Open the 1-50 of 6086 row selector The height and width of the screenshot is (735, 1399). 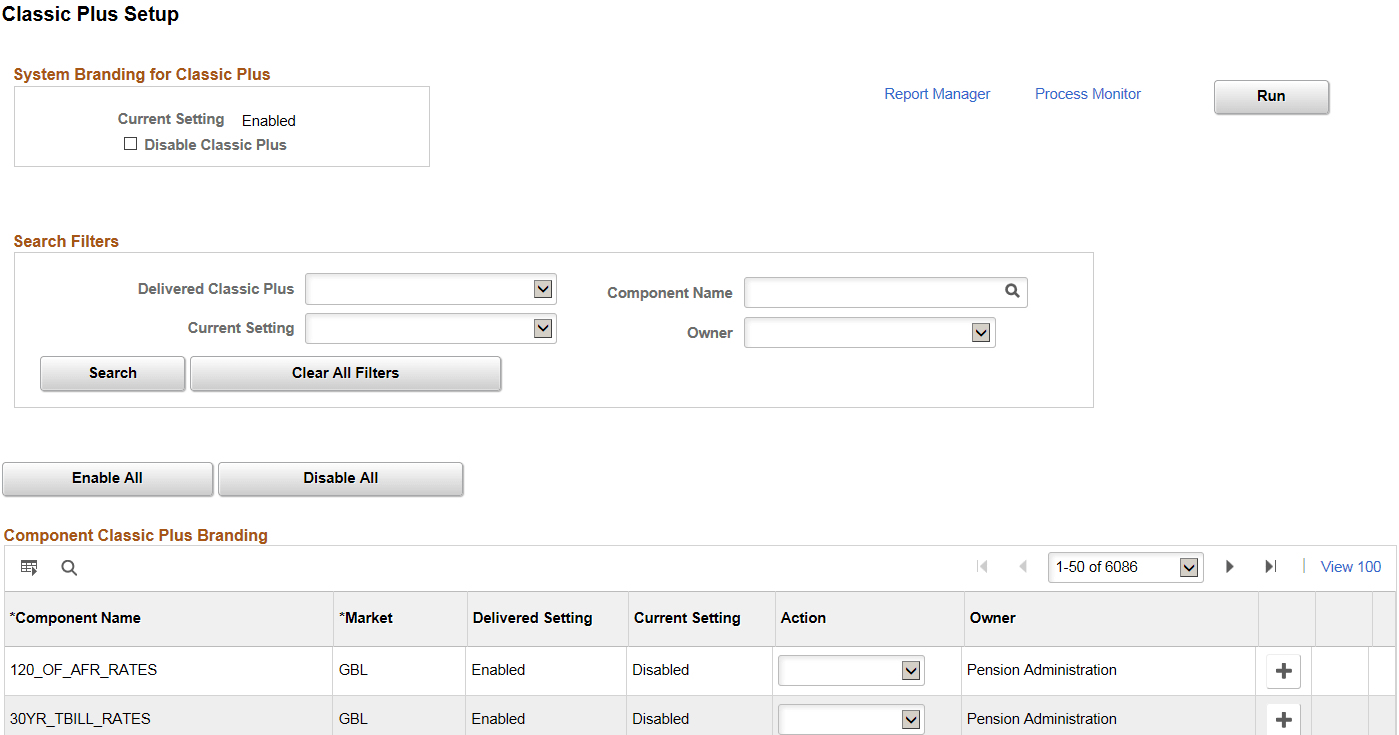point(1125,566)
